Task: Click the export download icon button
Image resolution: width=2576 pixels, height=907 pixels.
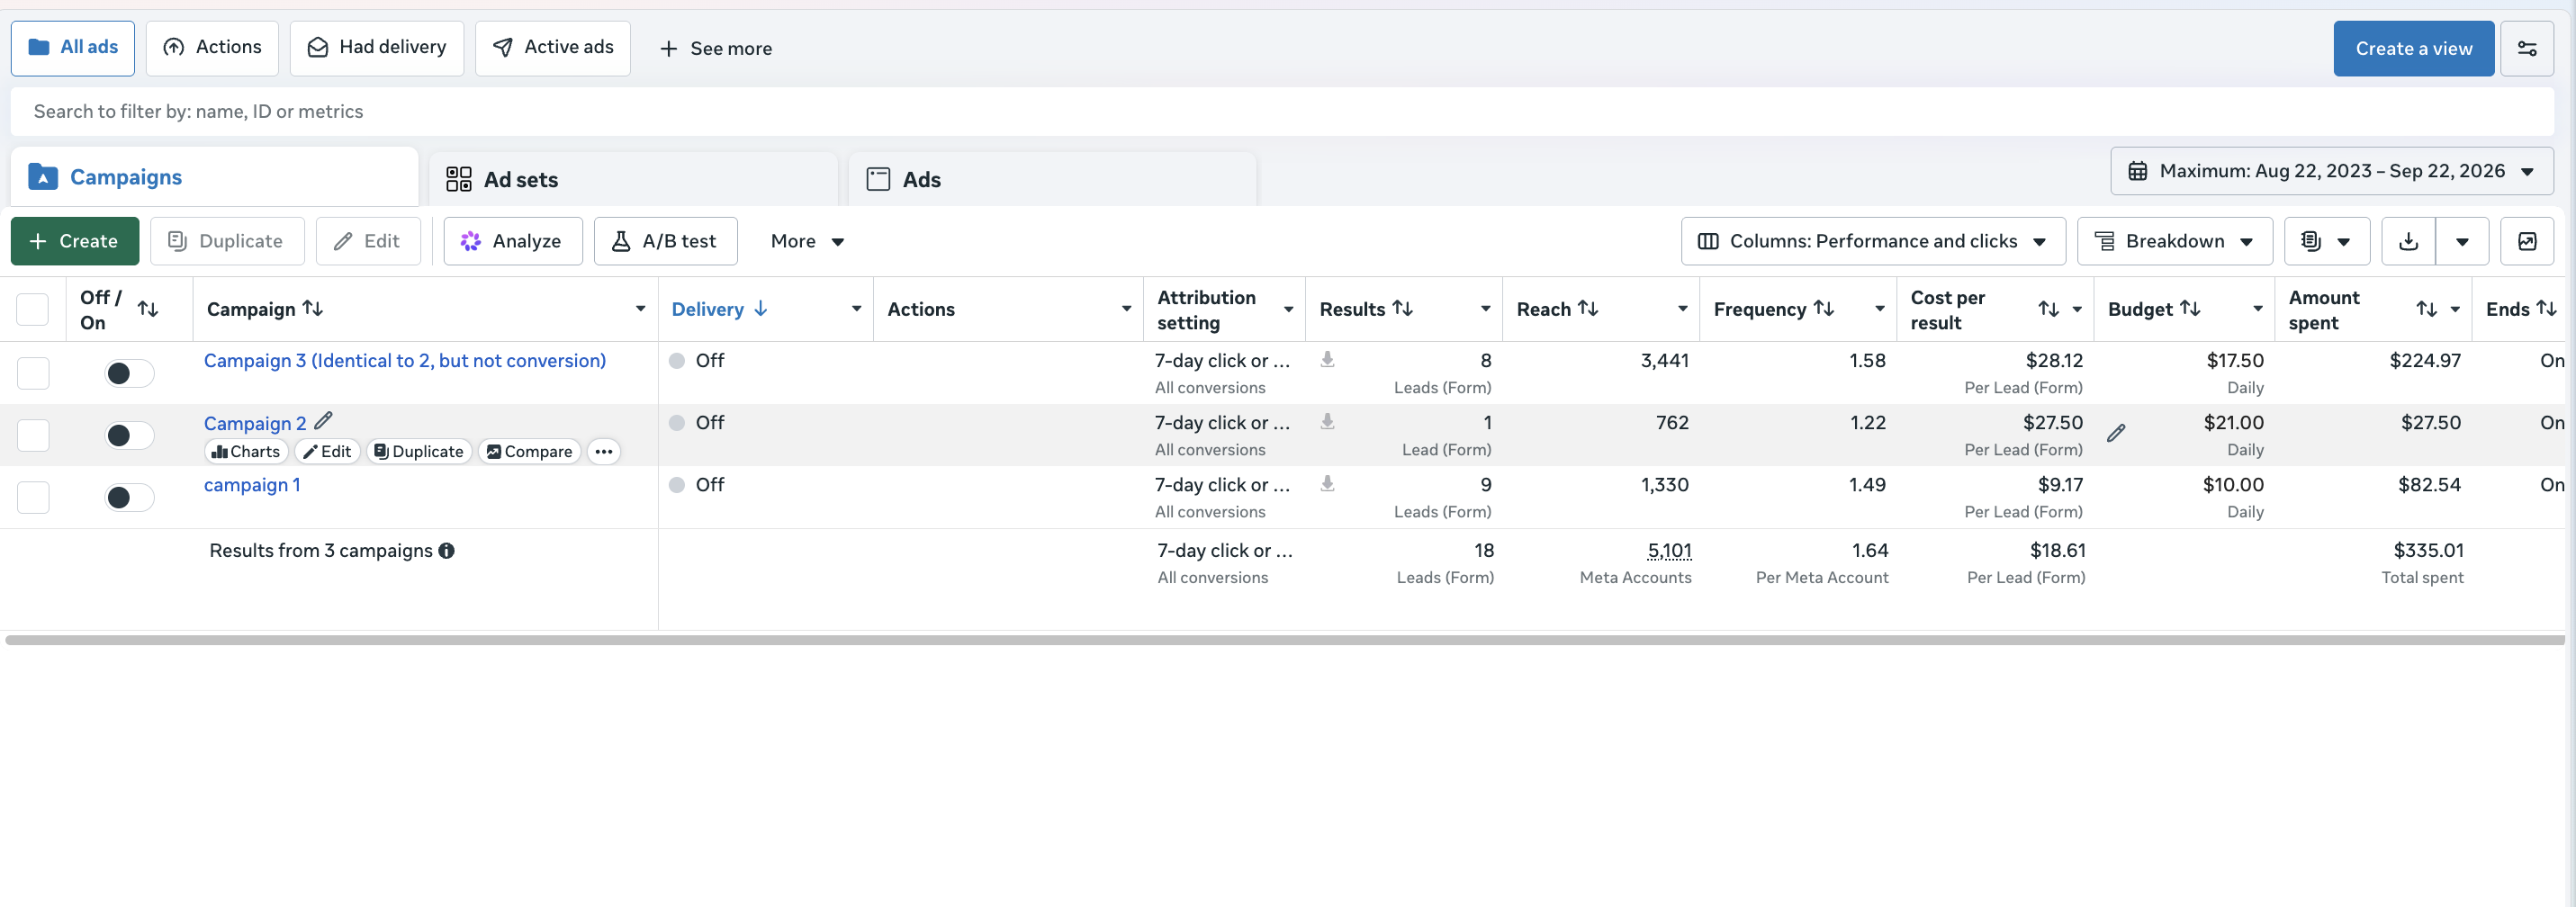Action: coord(2408,241)
